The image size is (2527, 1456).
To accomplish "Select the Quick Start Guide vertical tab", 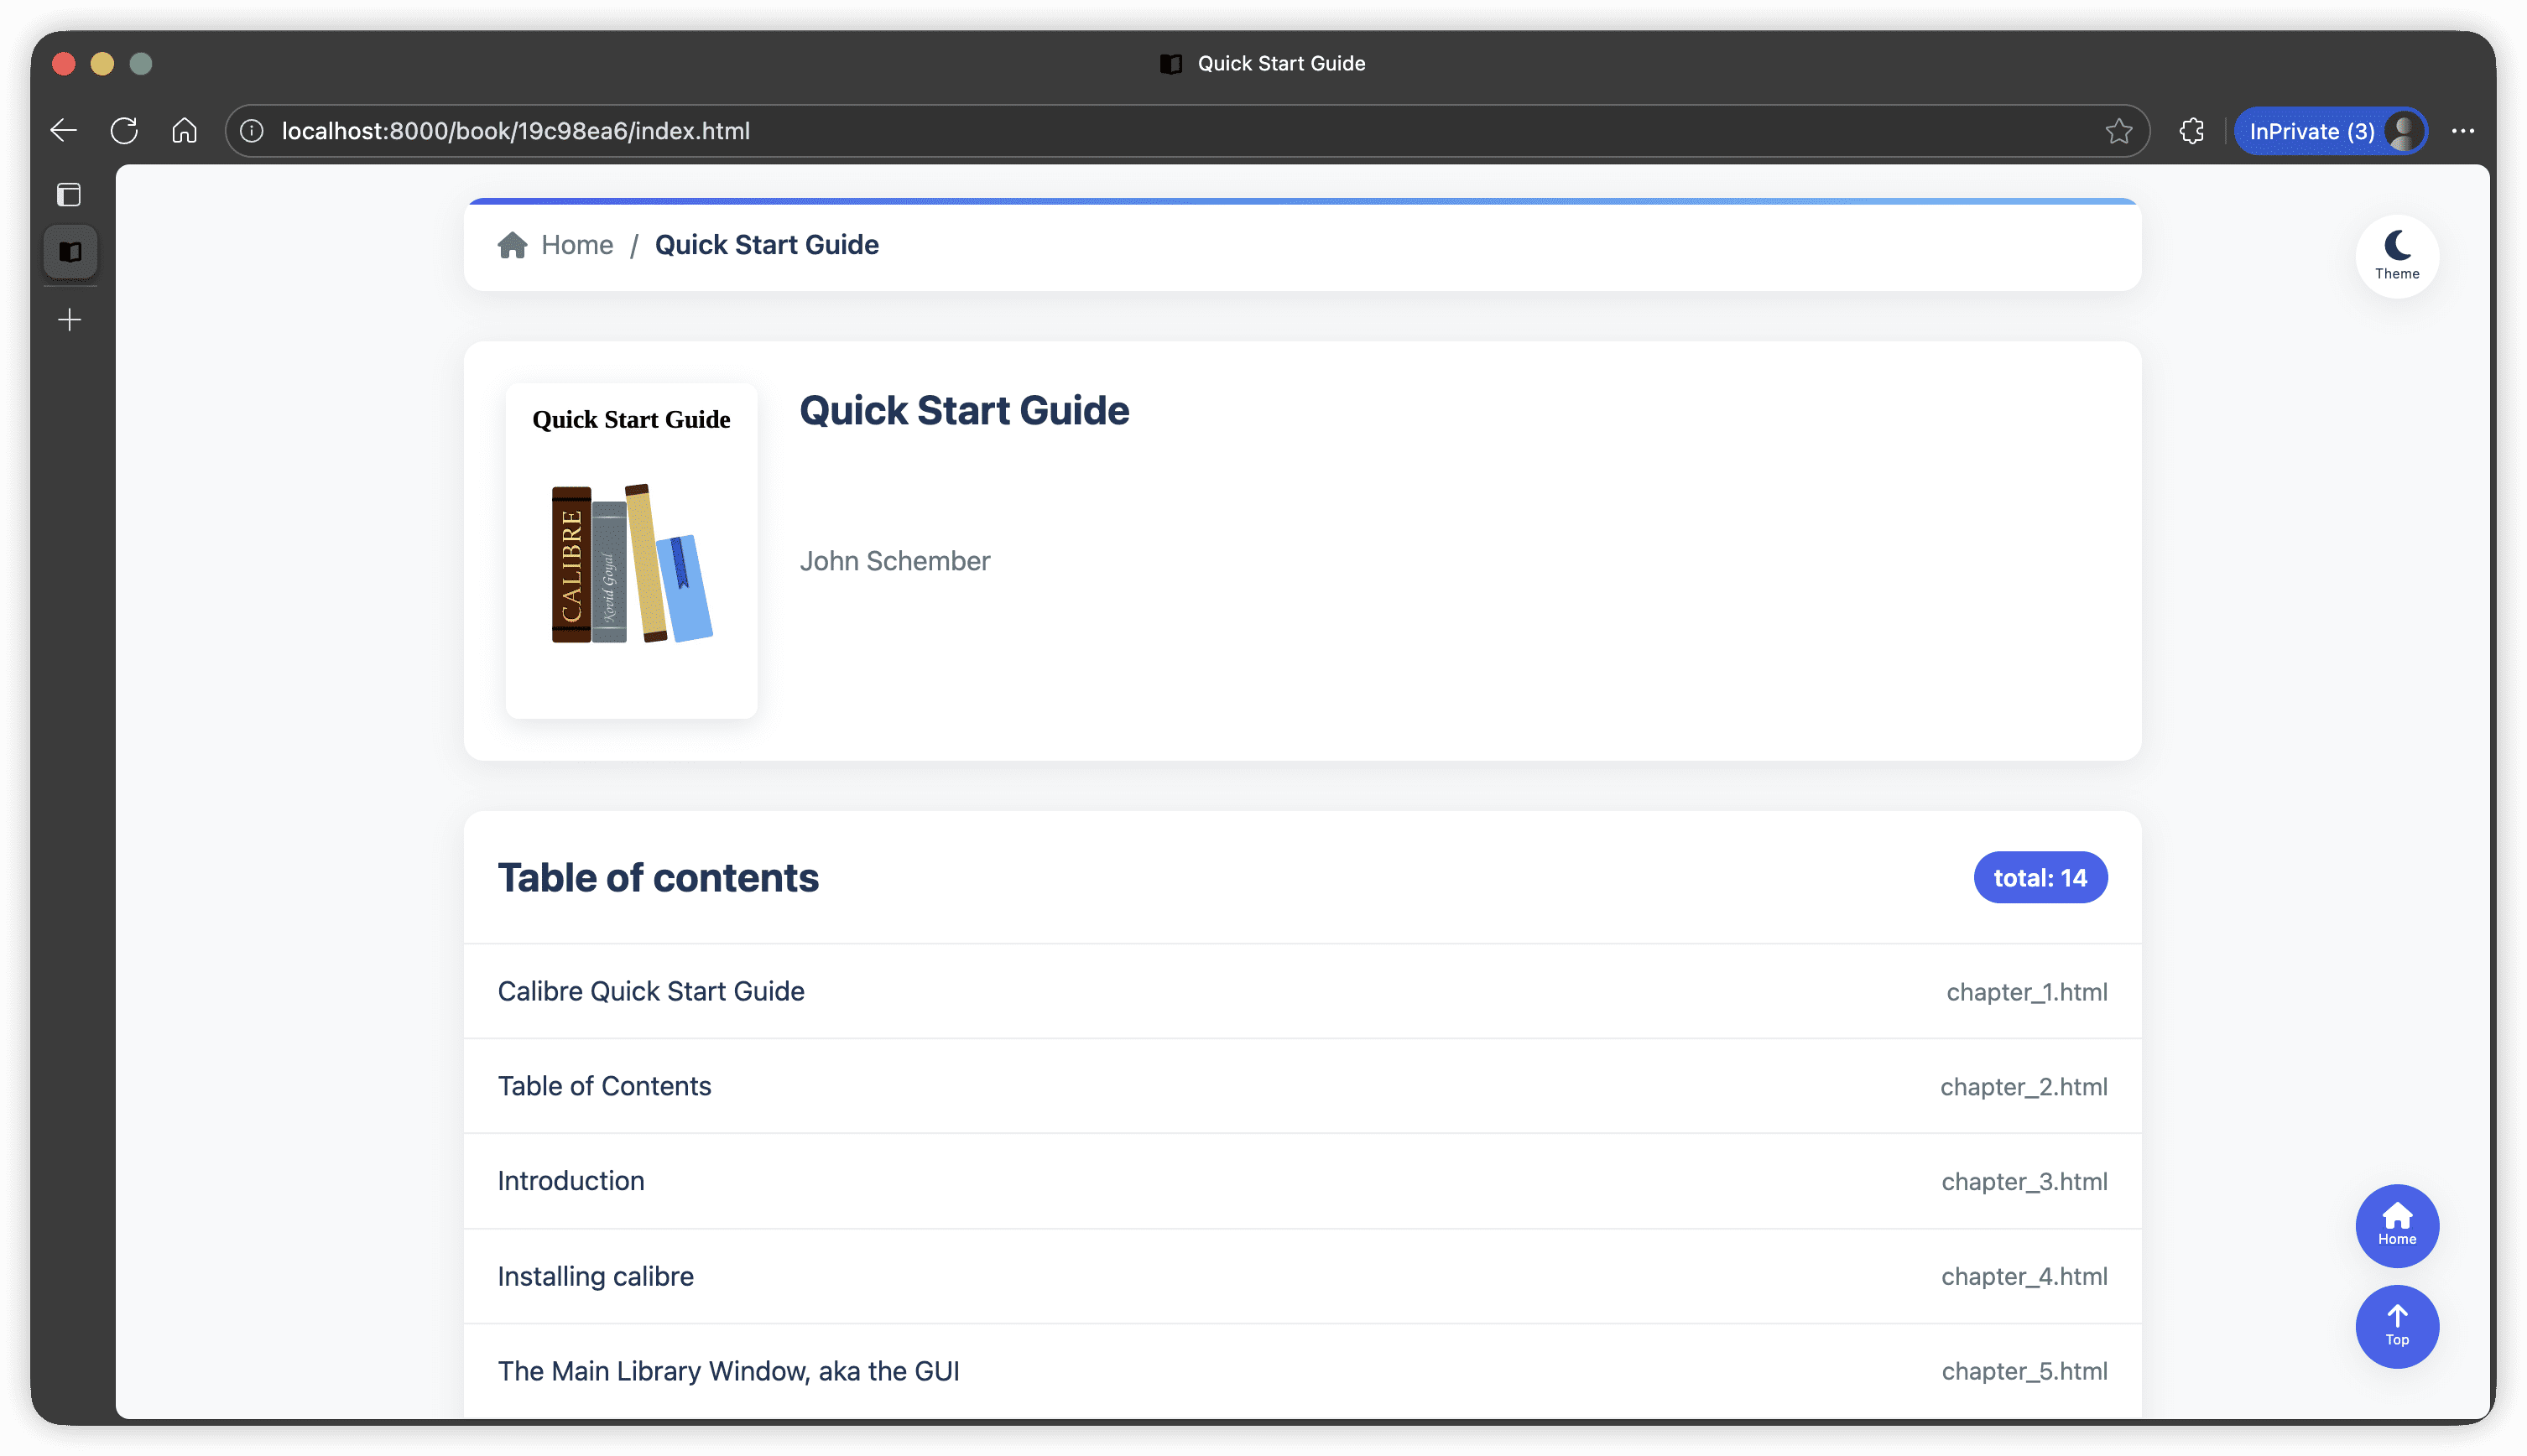I will pos(69,252).
